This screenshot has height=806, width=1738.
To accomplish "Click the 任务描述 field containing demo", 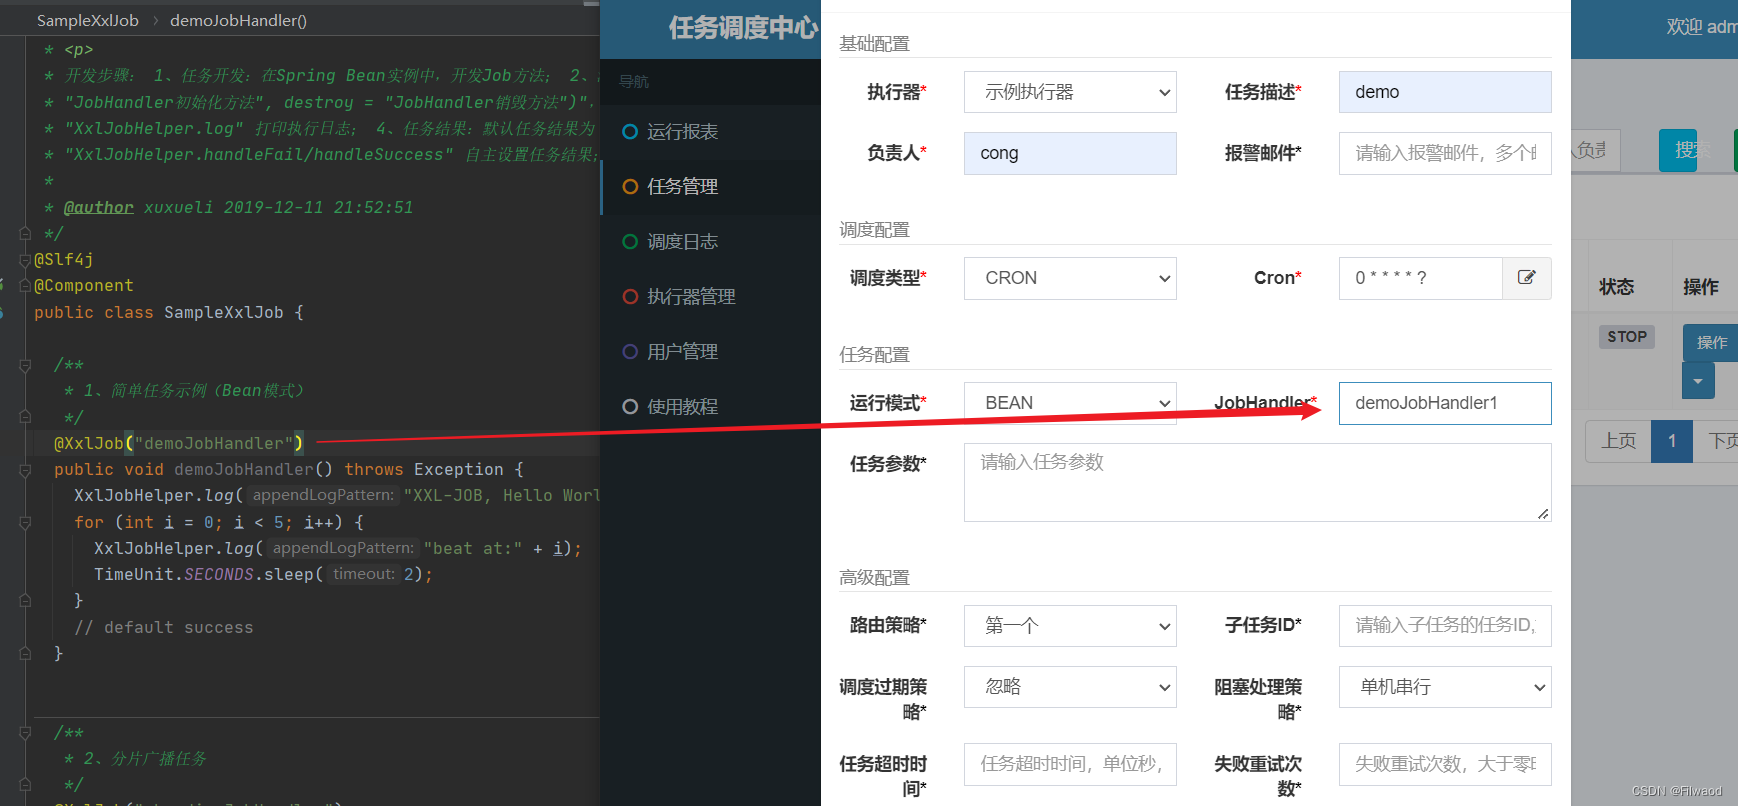I will [1445, 92].
